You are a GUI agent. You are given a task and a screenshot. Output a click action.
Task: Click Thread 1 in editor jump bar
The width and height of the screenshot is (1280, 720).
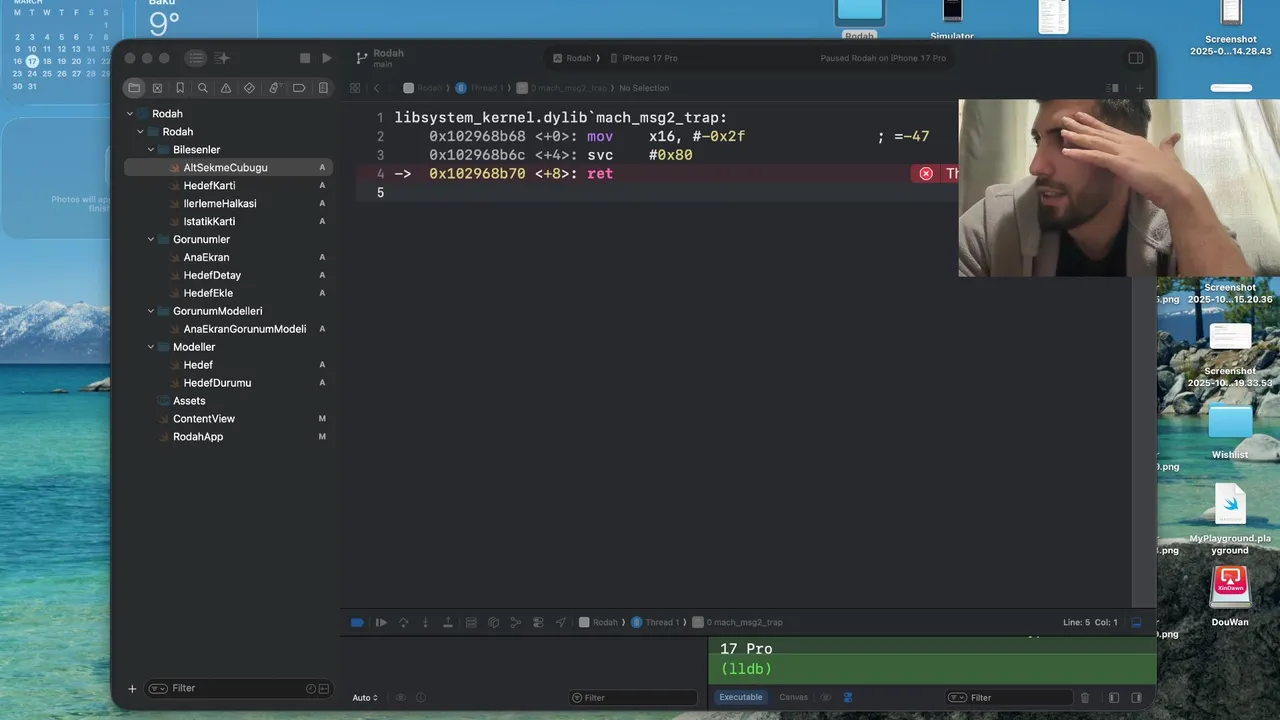479,88
